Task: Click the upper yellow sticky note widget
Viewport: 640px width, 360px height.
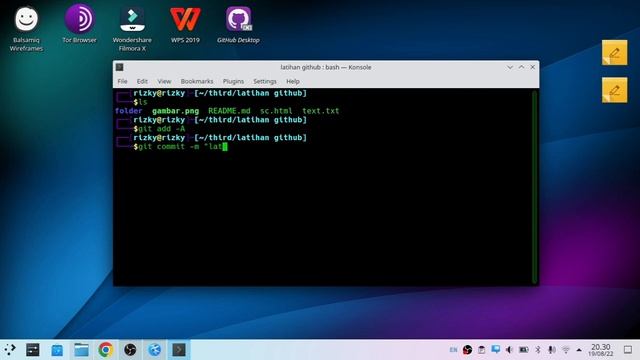Action: [614, 53]
